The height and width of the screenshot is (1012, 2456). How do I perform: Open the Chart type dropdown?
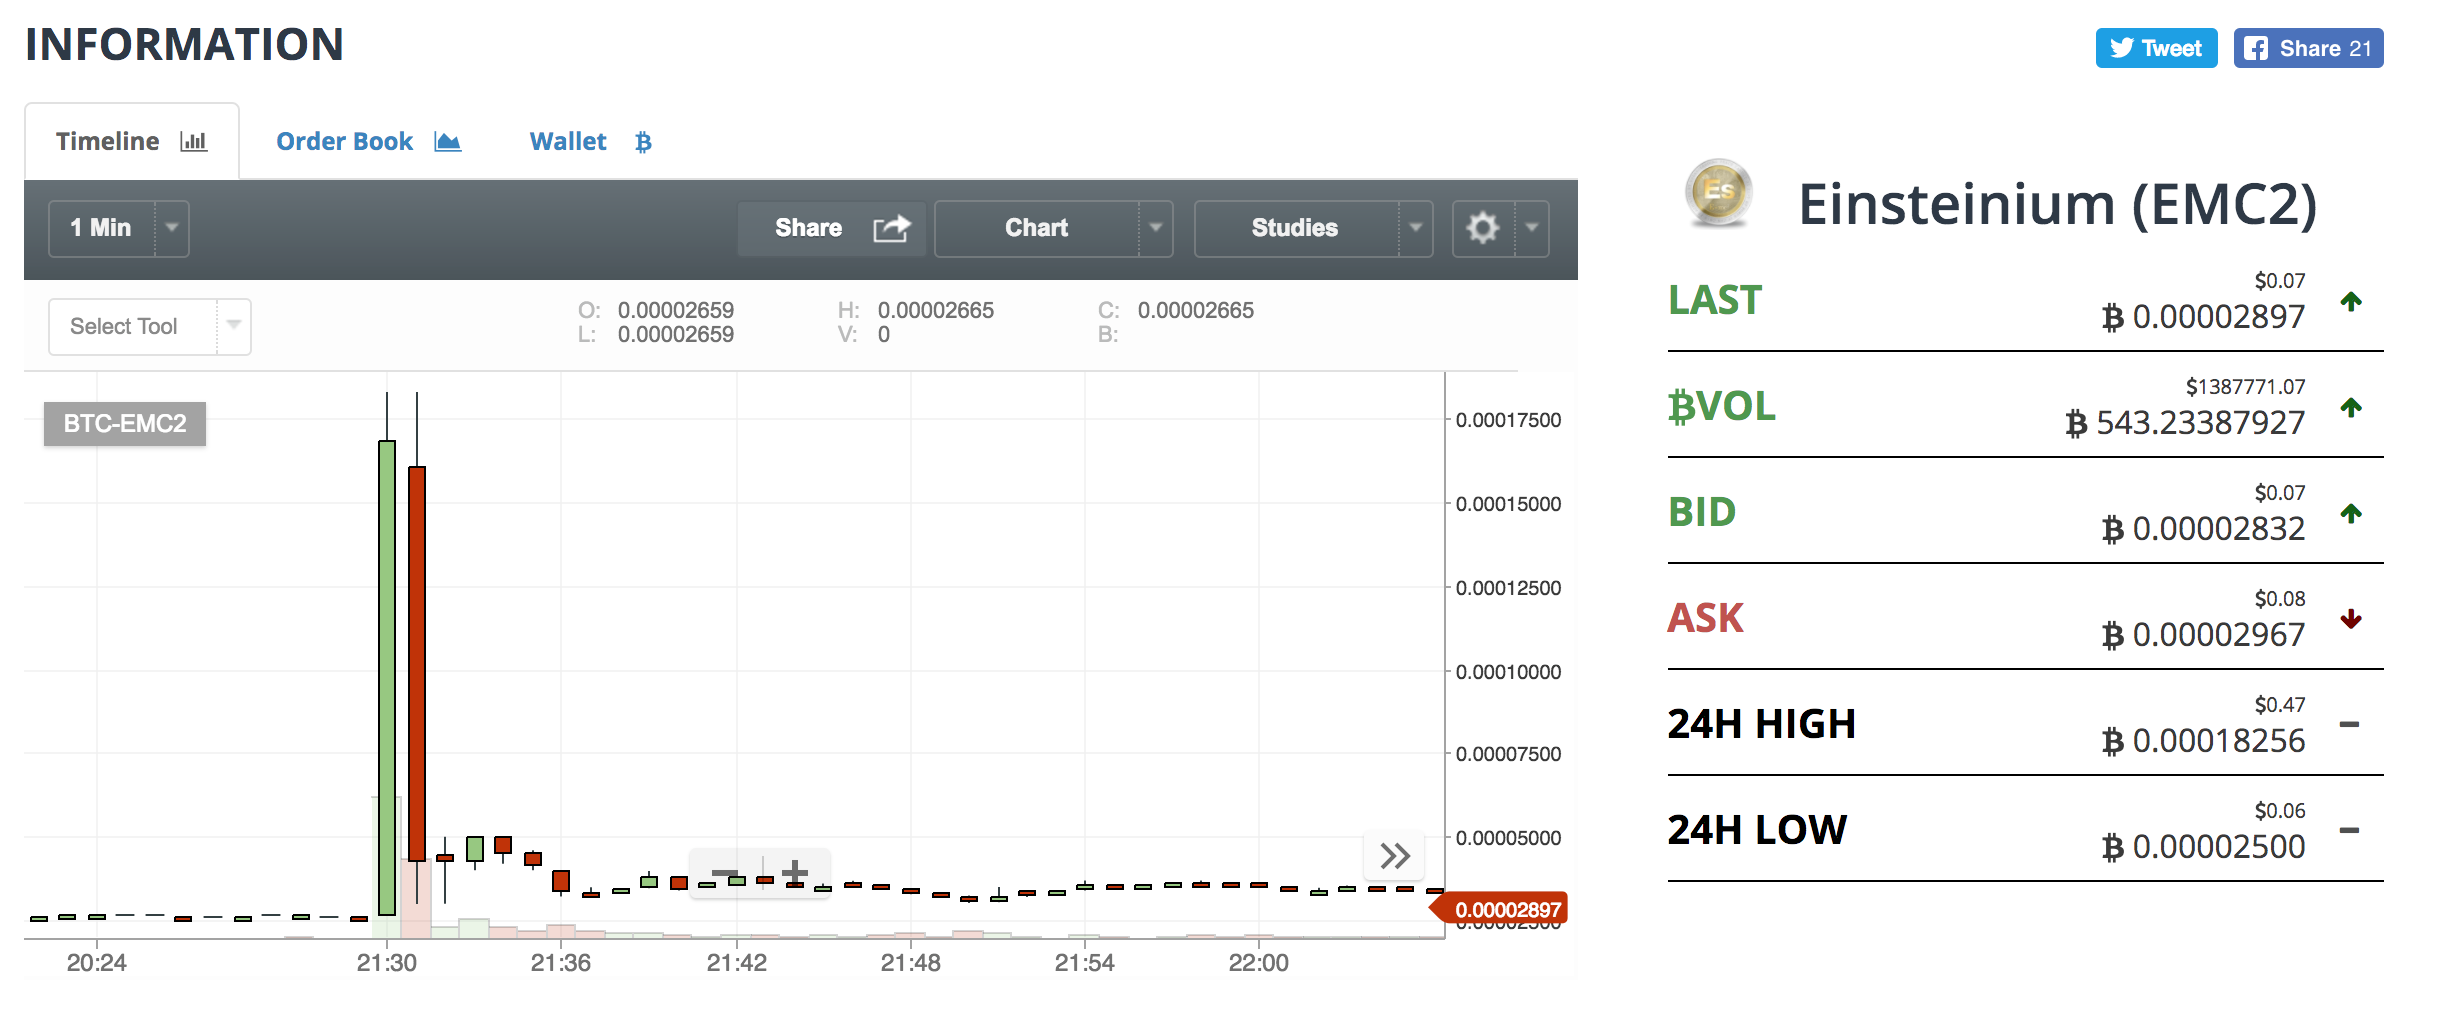click(x=1053, y=228)
